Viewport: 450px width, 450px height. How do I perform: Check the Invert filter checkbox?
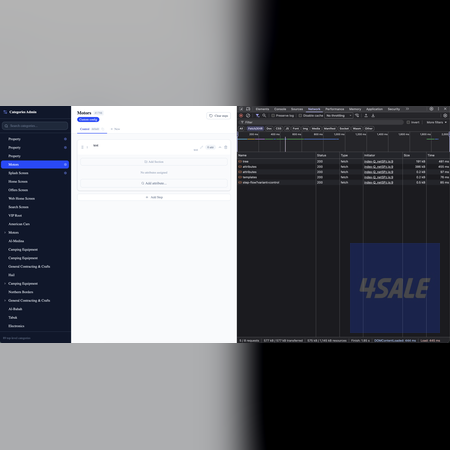click(408, 122)
